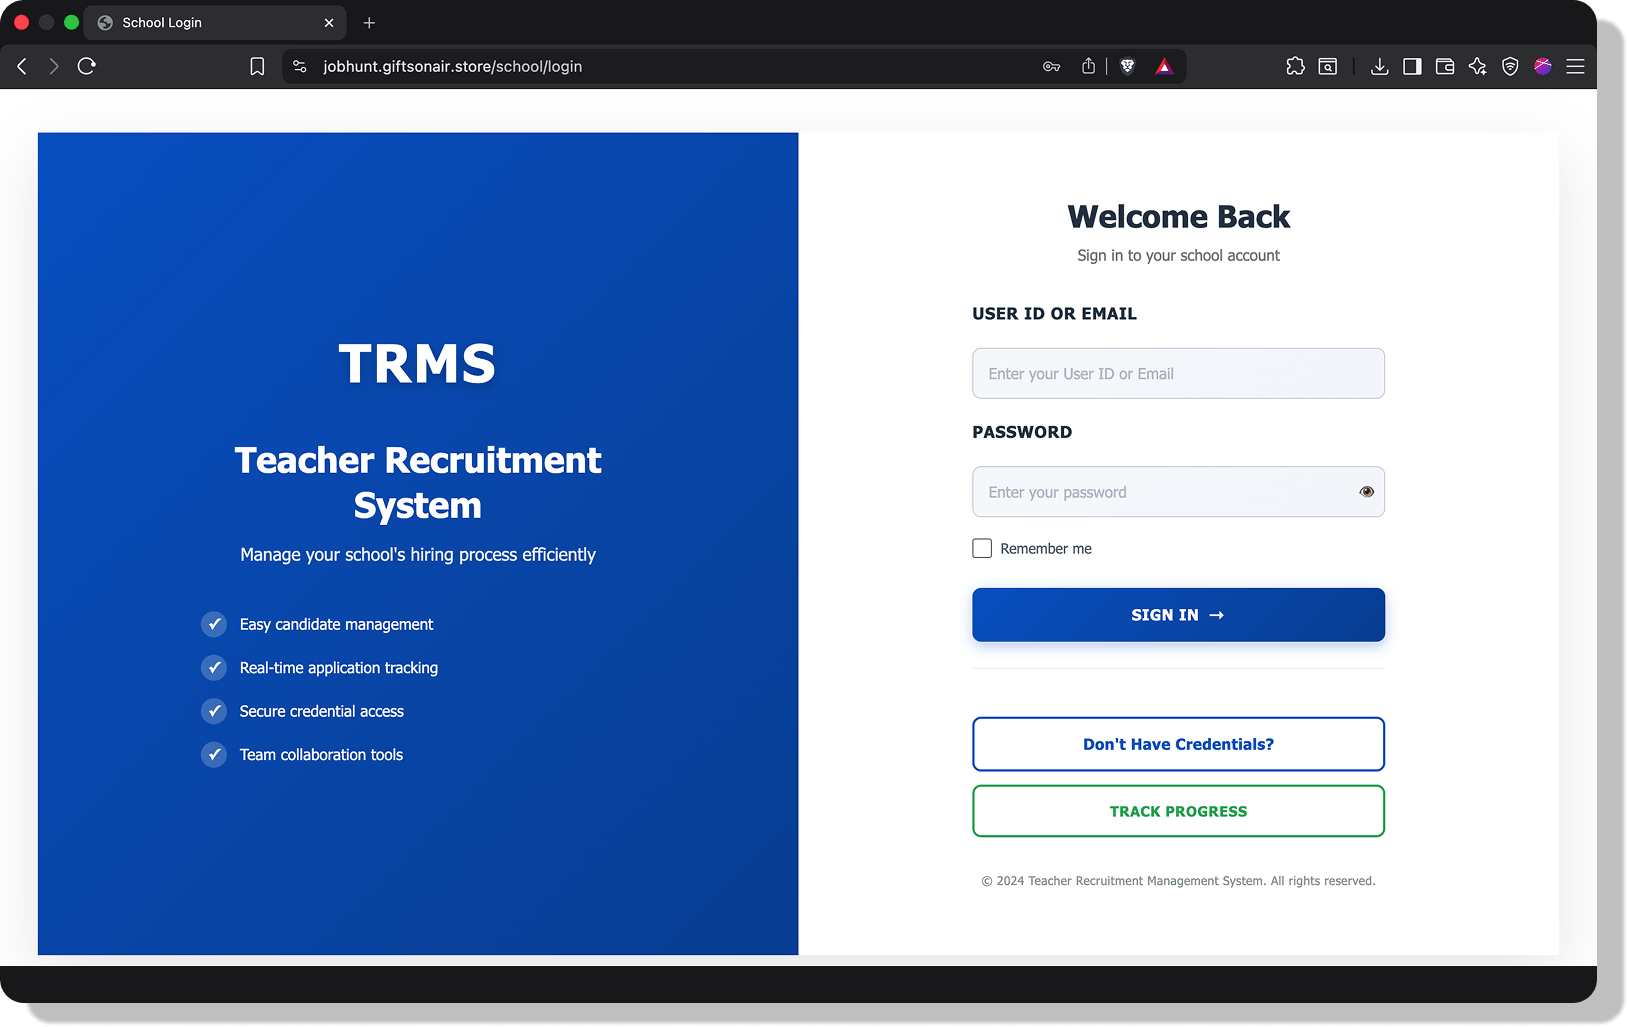Reload the School Login page
This screenshot has width=1628, height=1027.
tap(87, 66)
